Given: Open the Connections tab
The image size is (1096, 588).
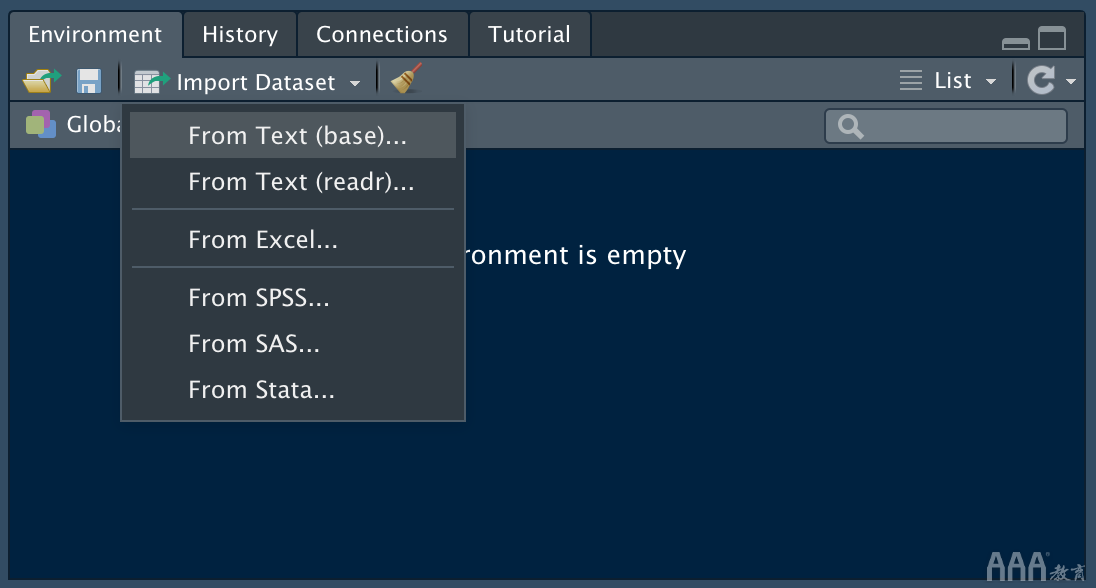Looking at the screenshot, I should (x=382, y=34).
